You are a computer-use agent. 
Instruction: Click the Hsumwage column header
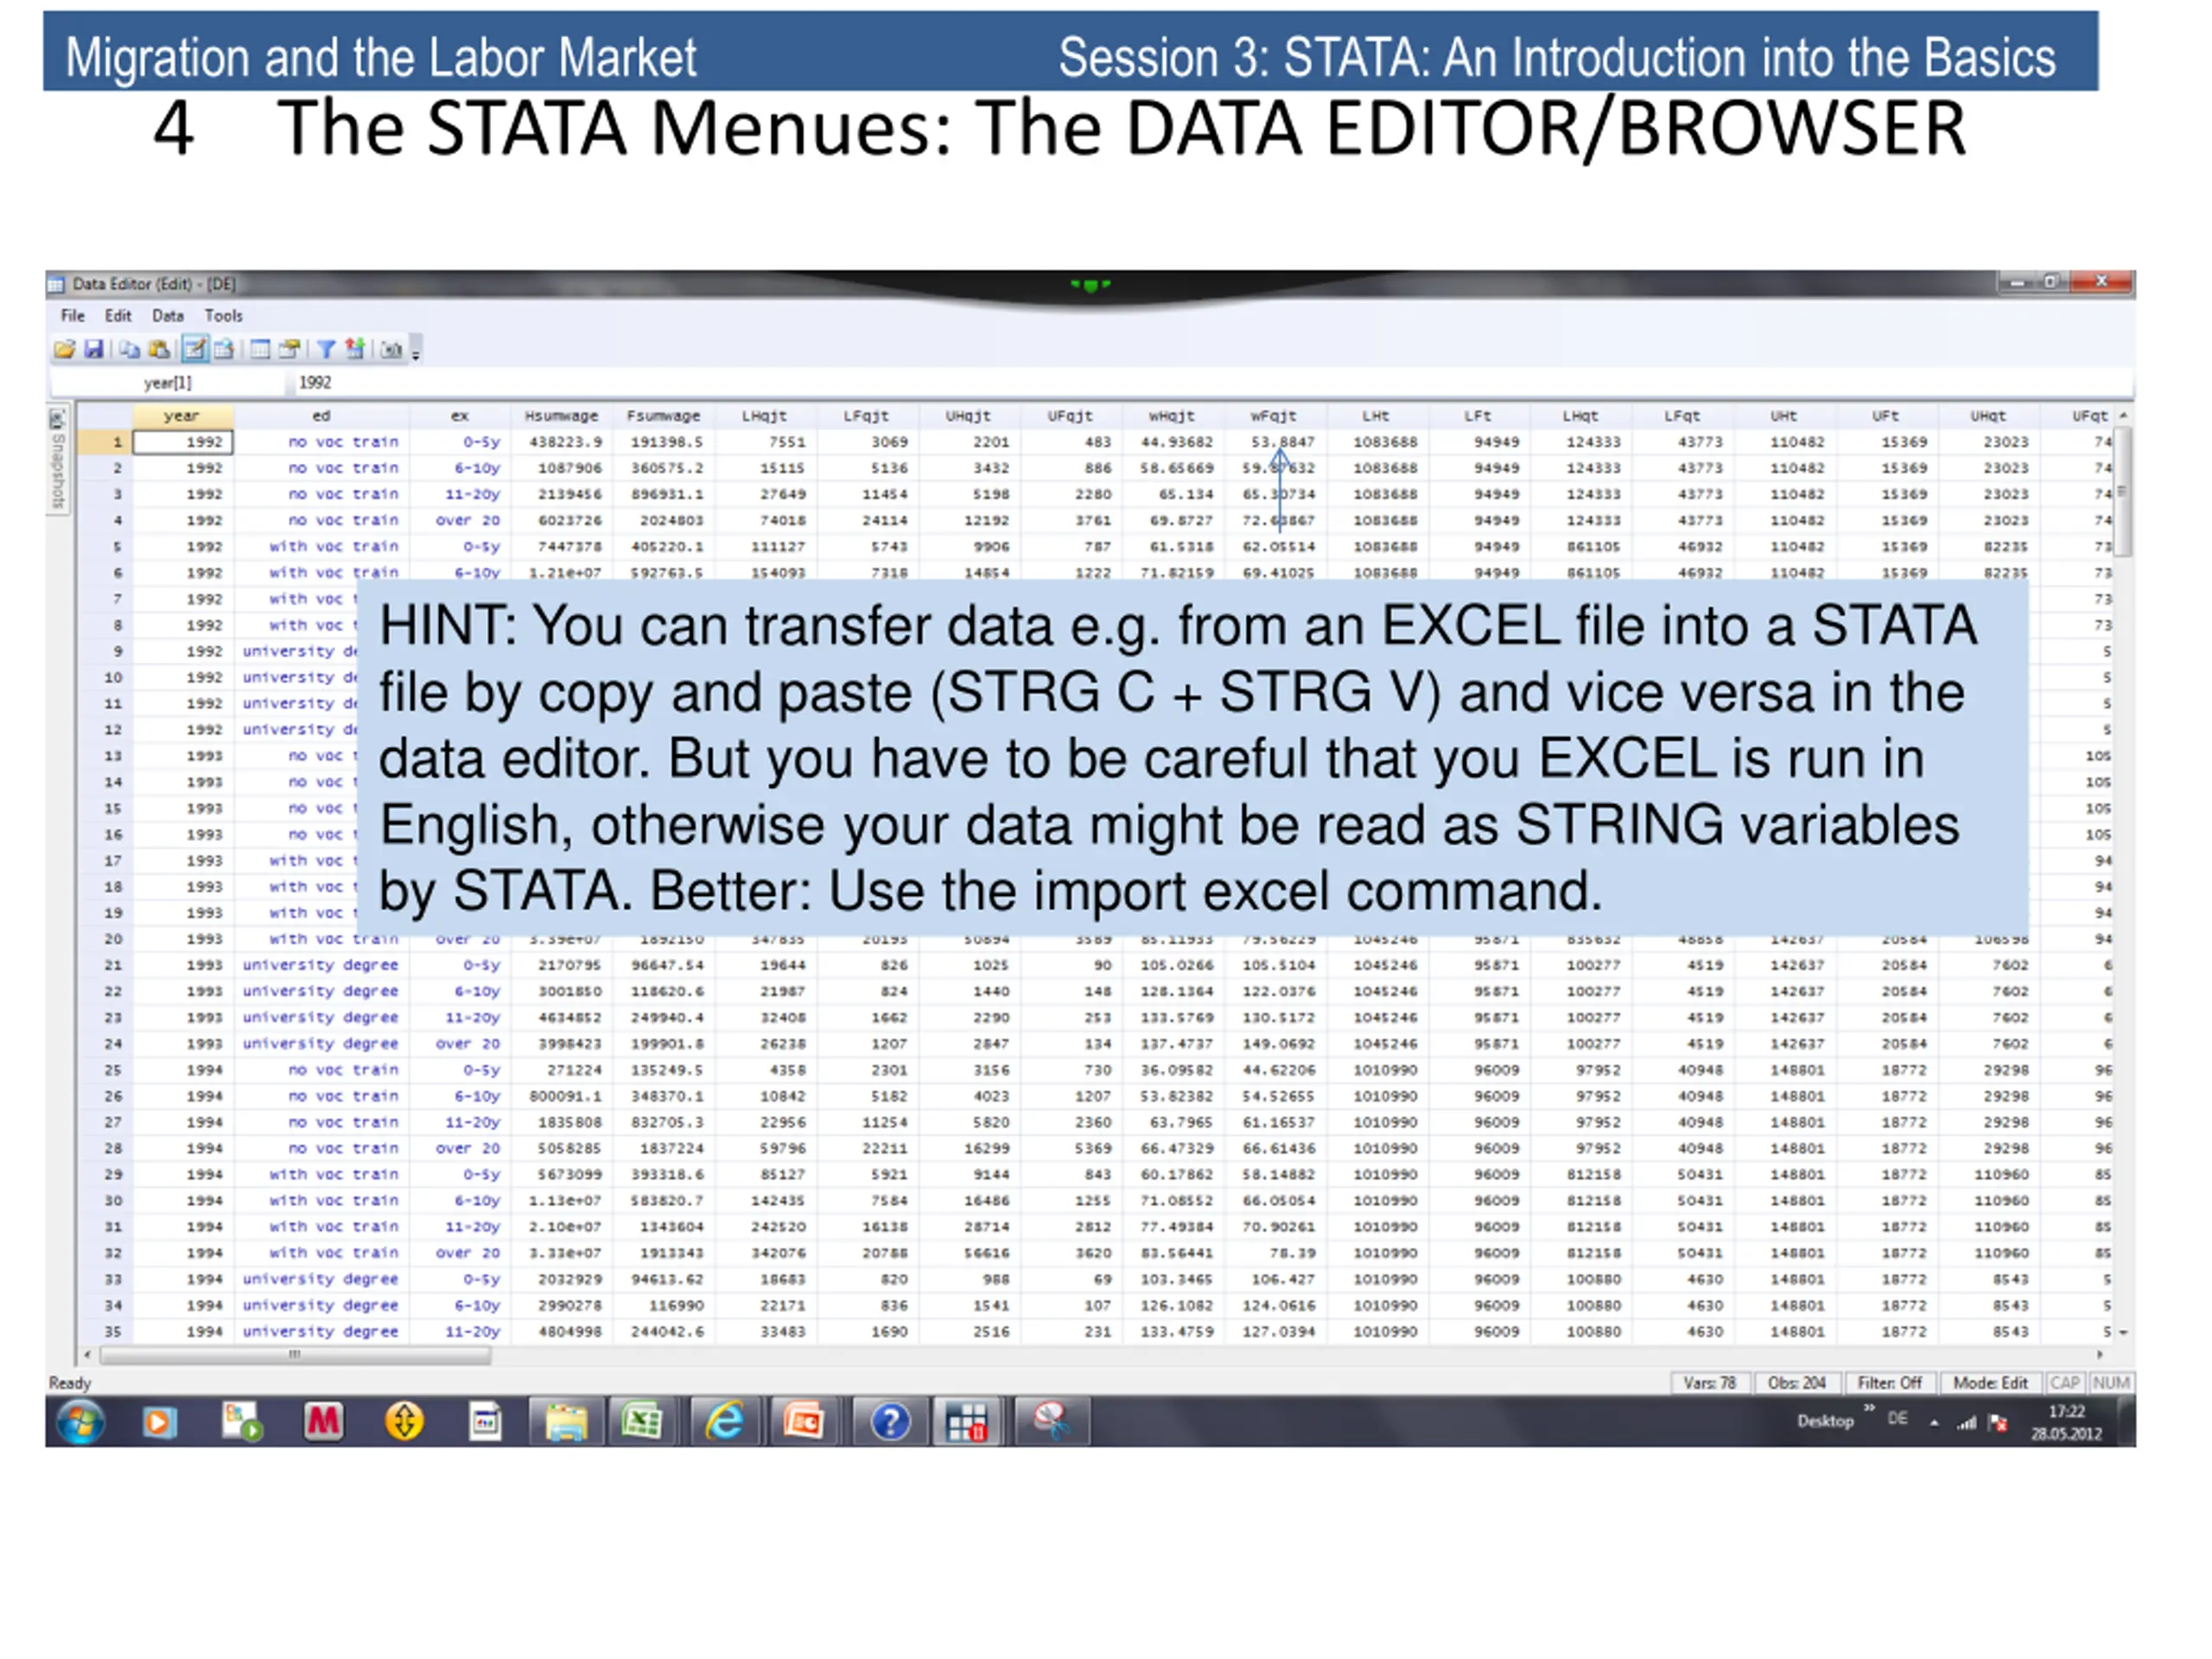(x=562, y=416)
